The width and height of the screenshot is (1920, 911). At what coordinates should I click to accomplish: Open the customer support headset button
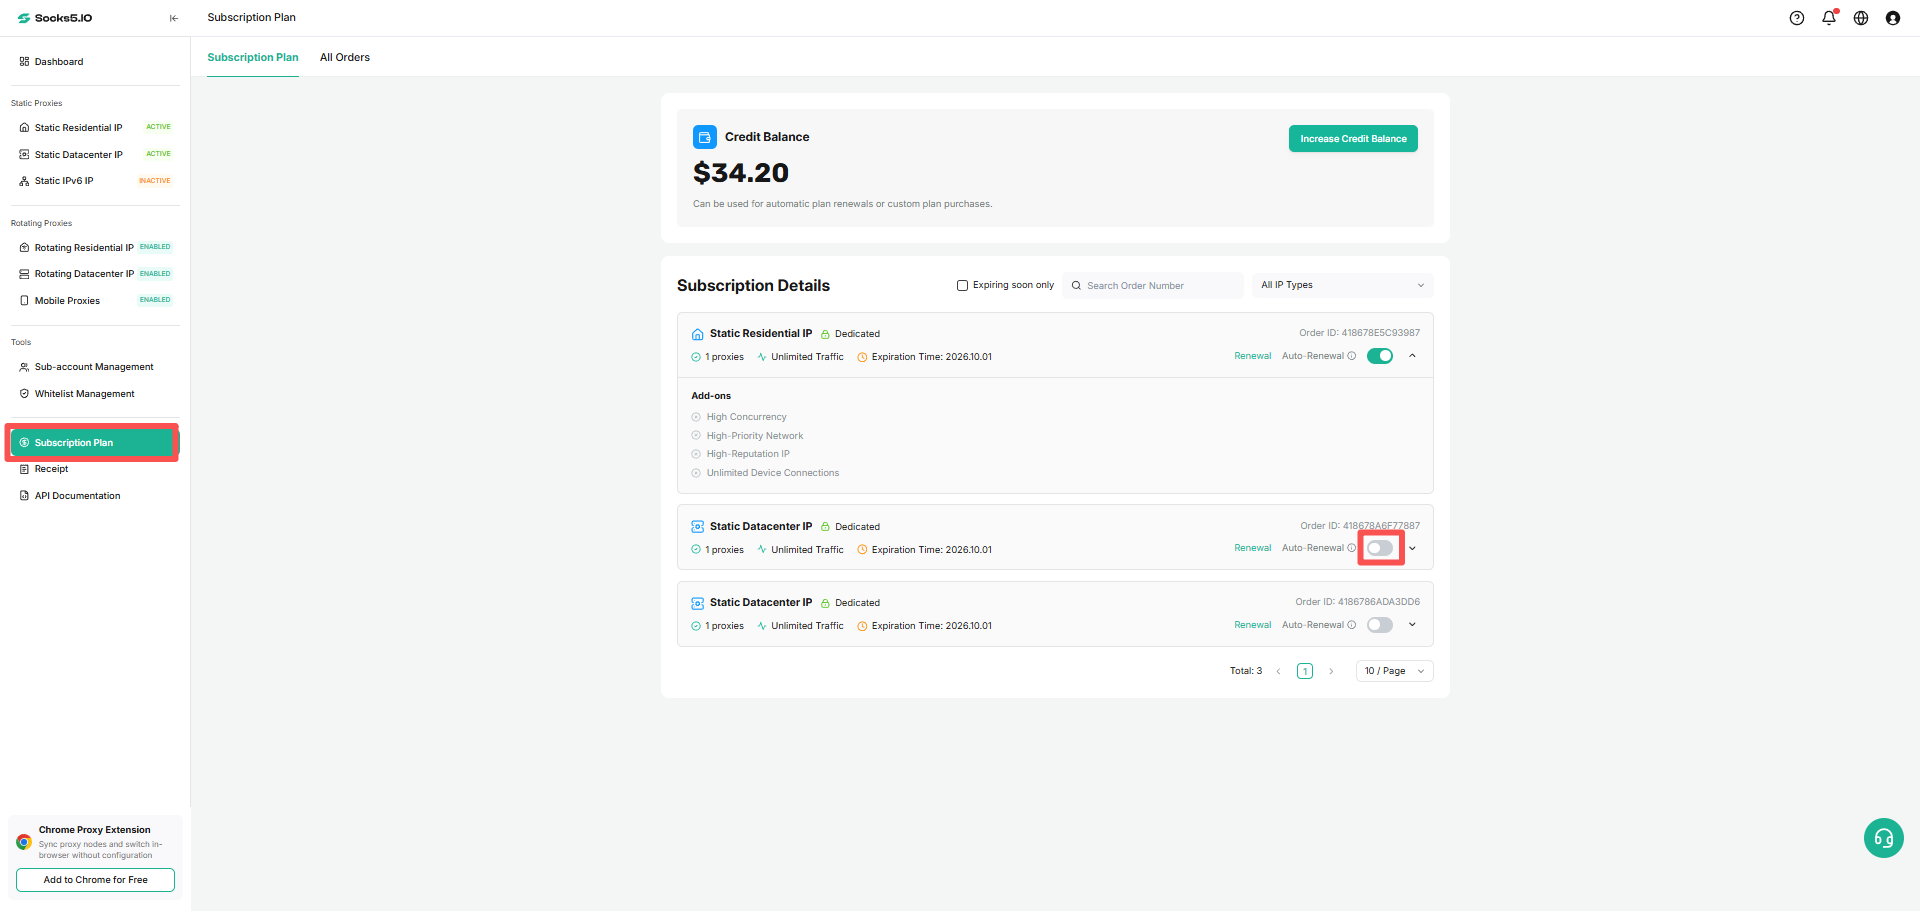(x=1884, y=838)
